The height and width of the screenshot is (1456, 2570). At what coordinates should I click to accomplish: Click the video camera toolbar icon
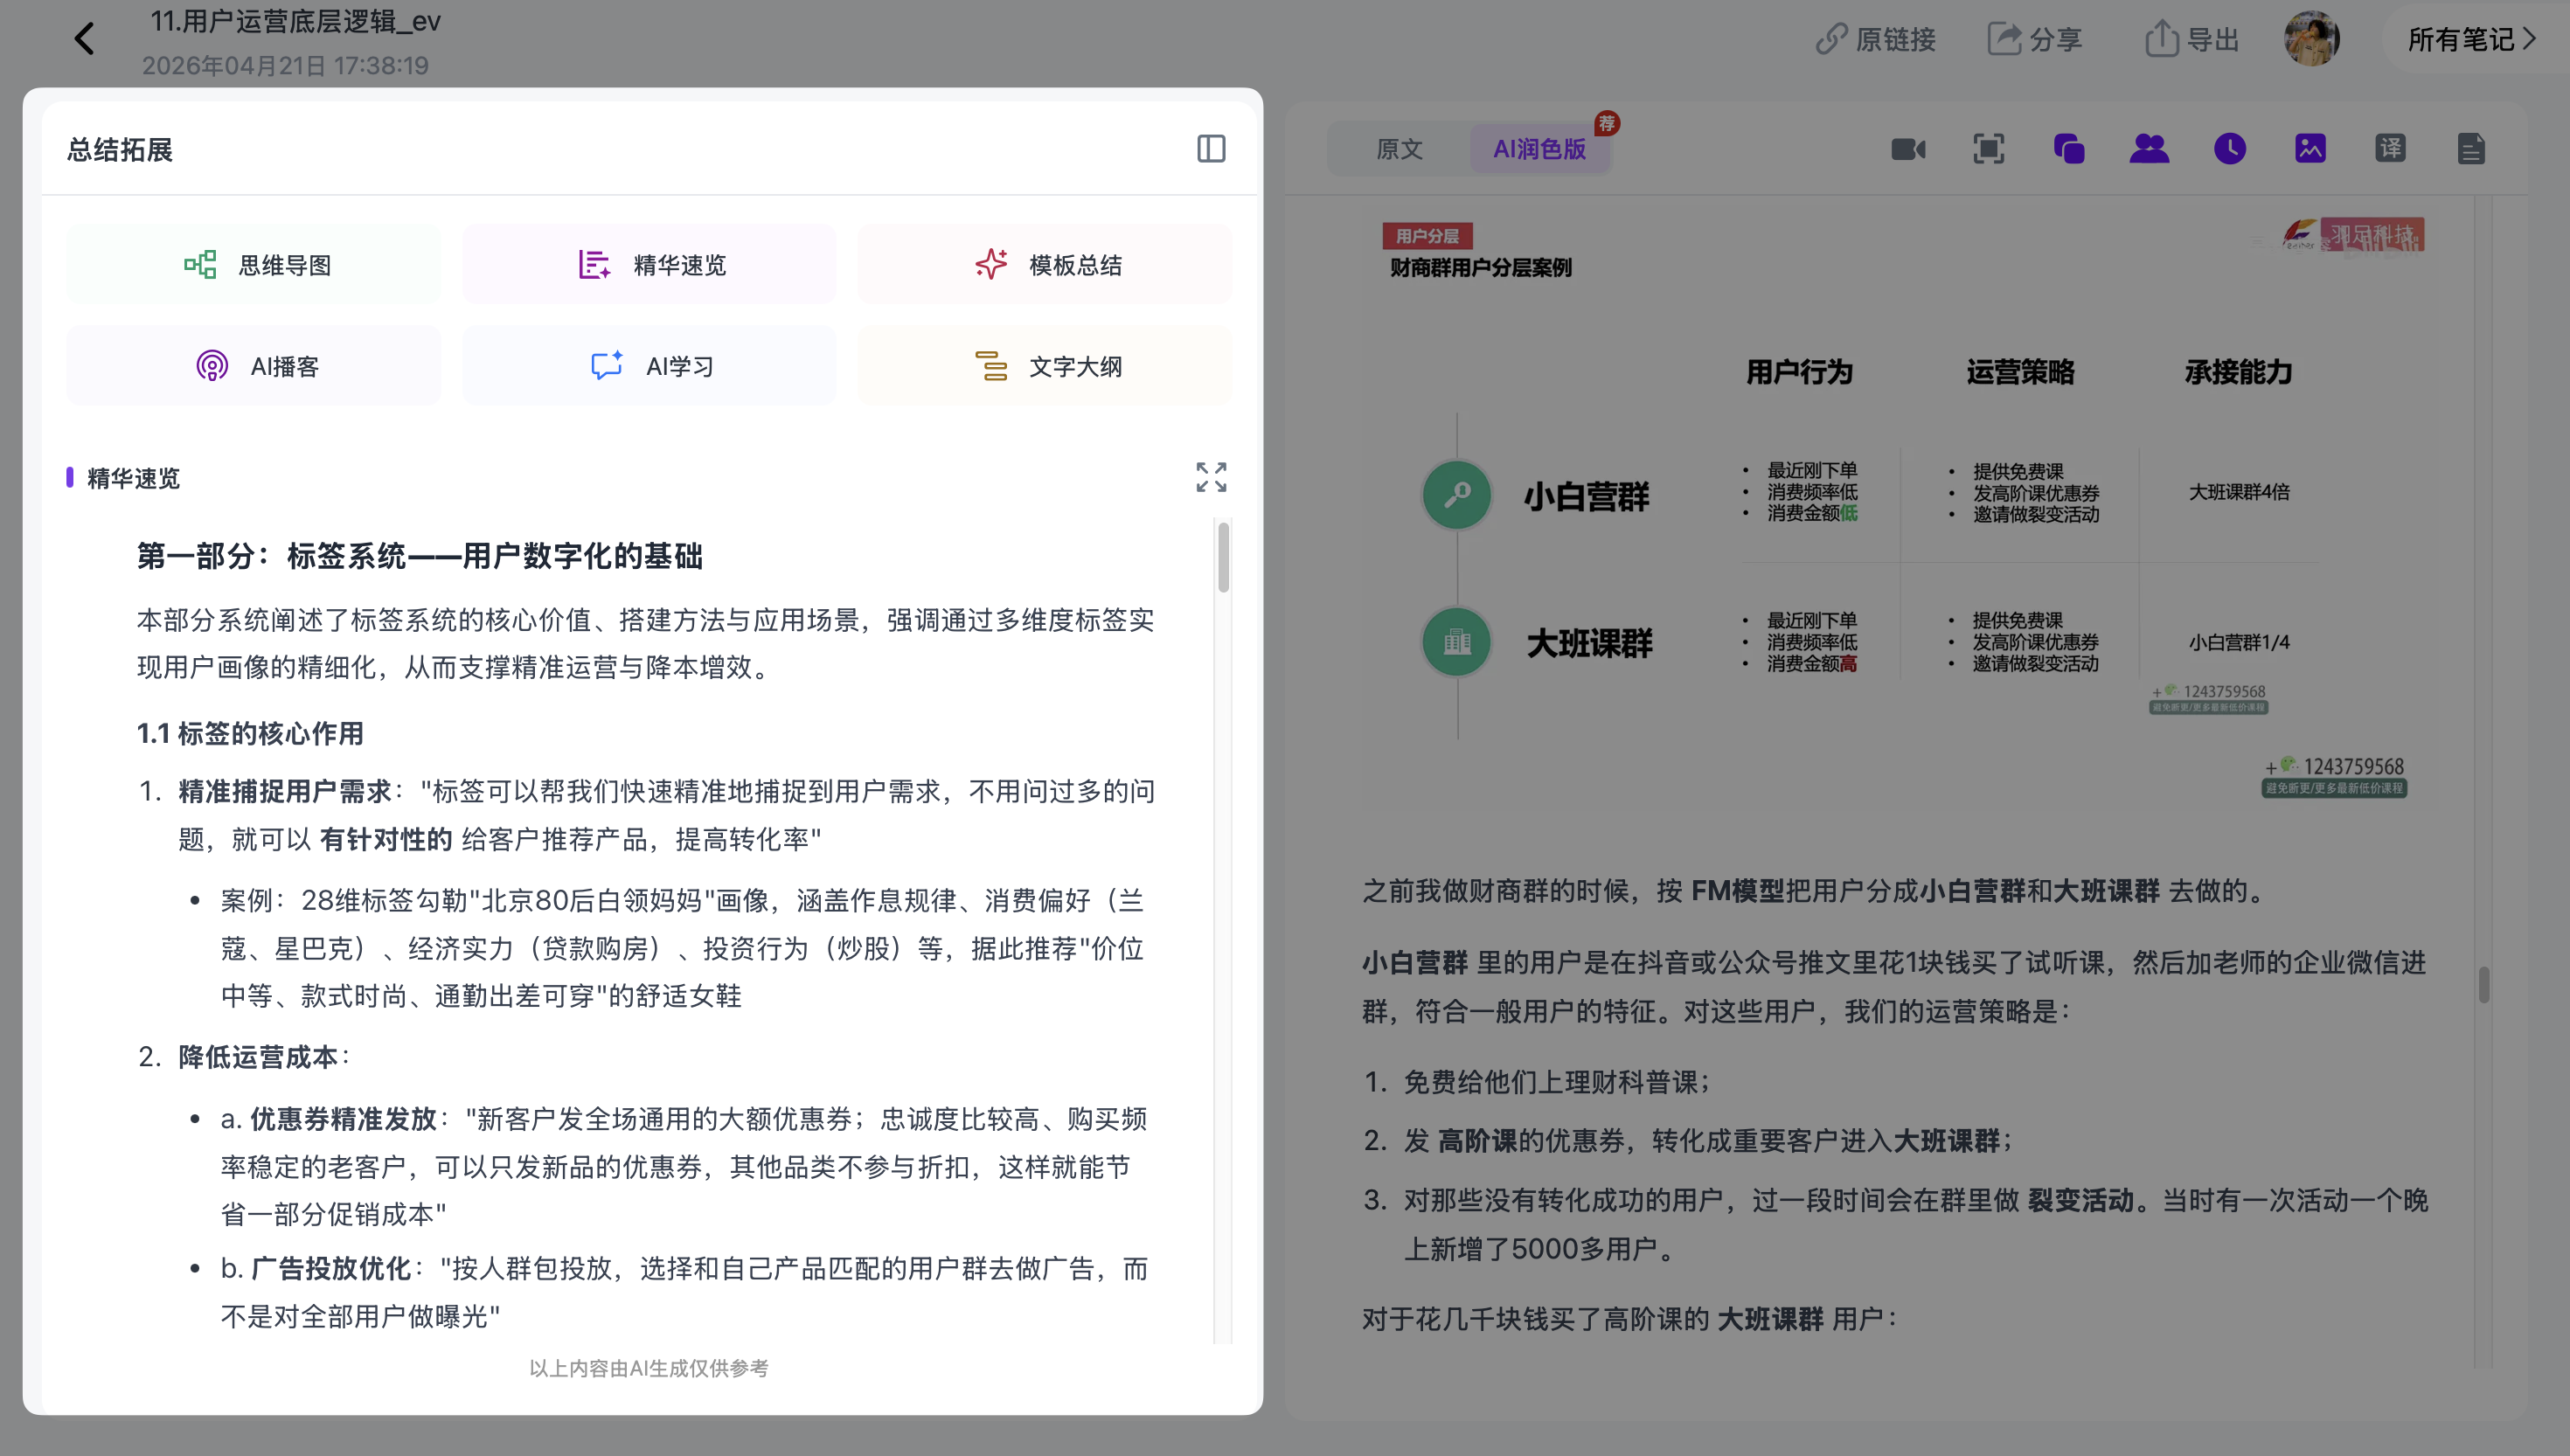1909,149
